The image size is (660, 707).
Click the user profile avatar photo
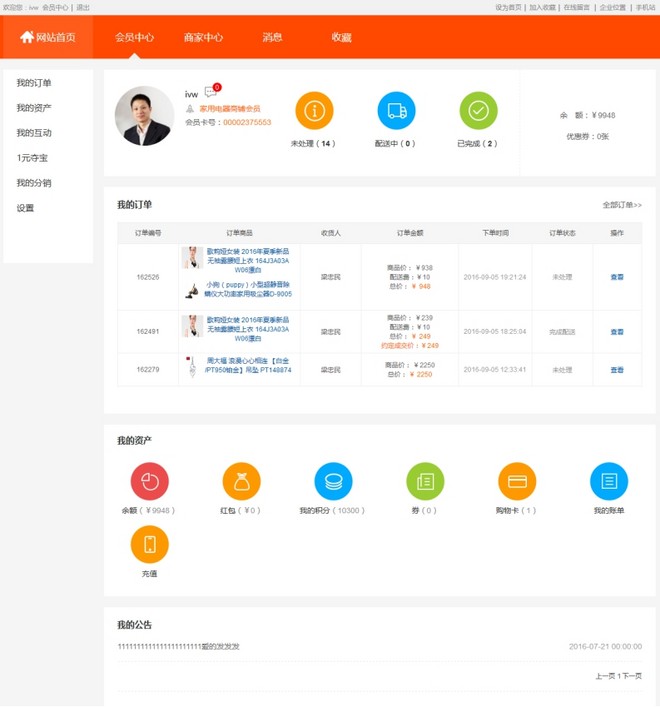click(x=144, y=116)
